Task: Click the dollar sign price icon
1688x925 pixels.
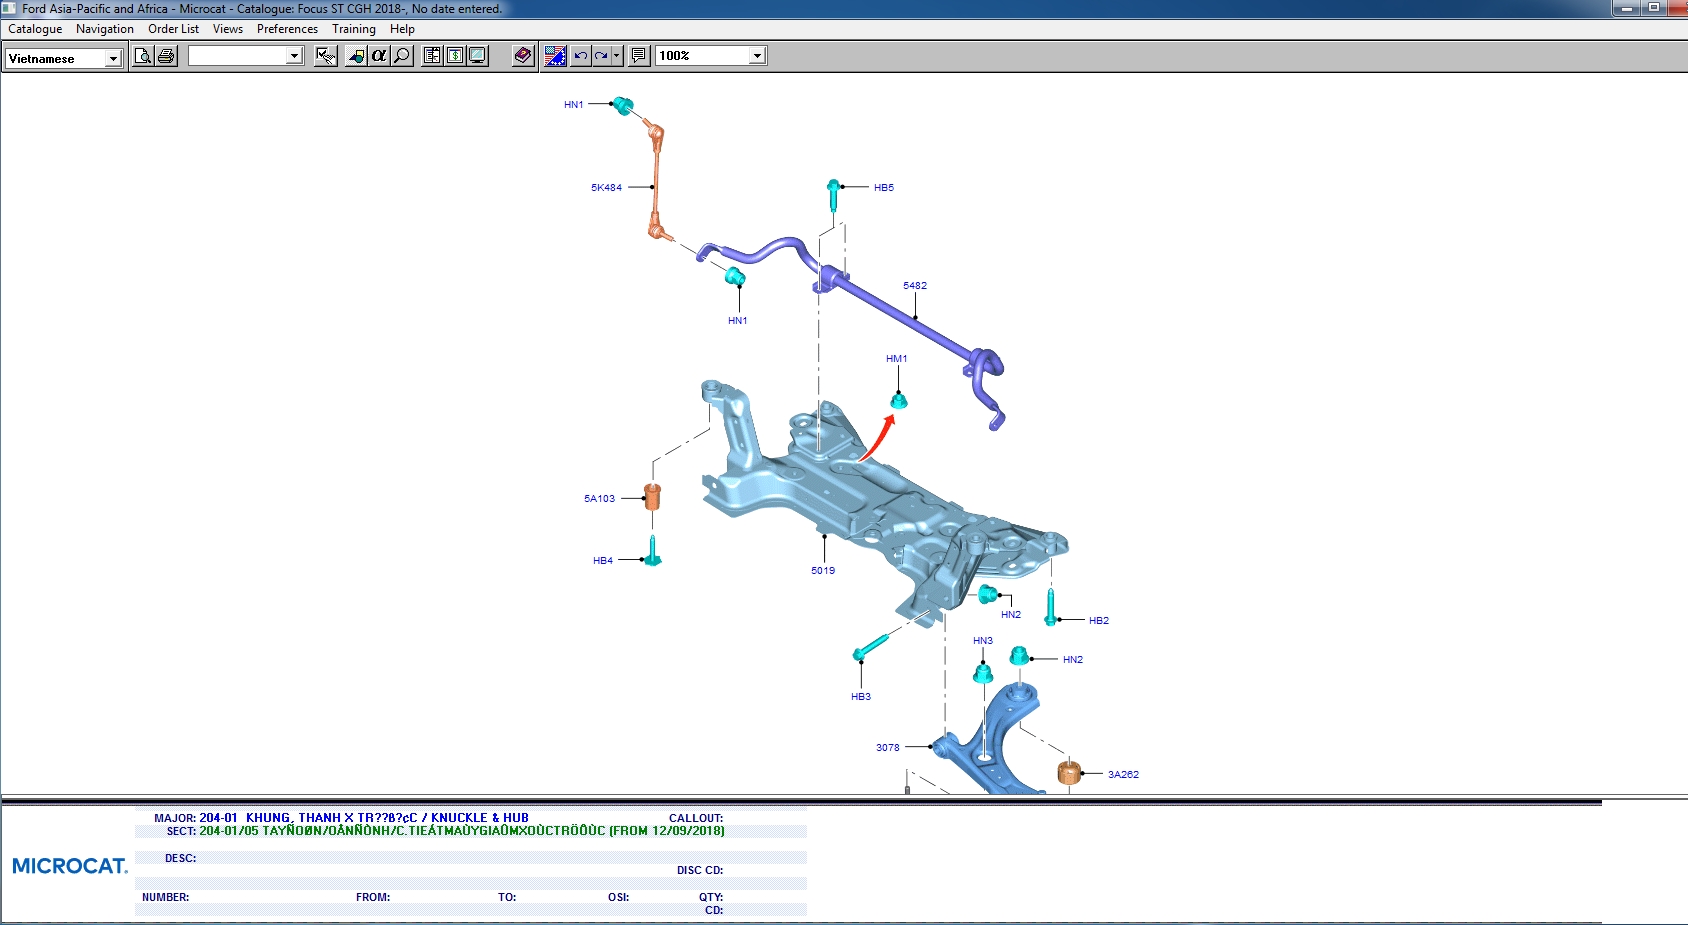Action: [x=455, y=56]
